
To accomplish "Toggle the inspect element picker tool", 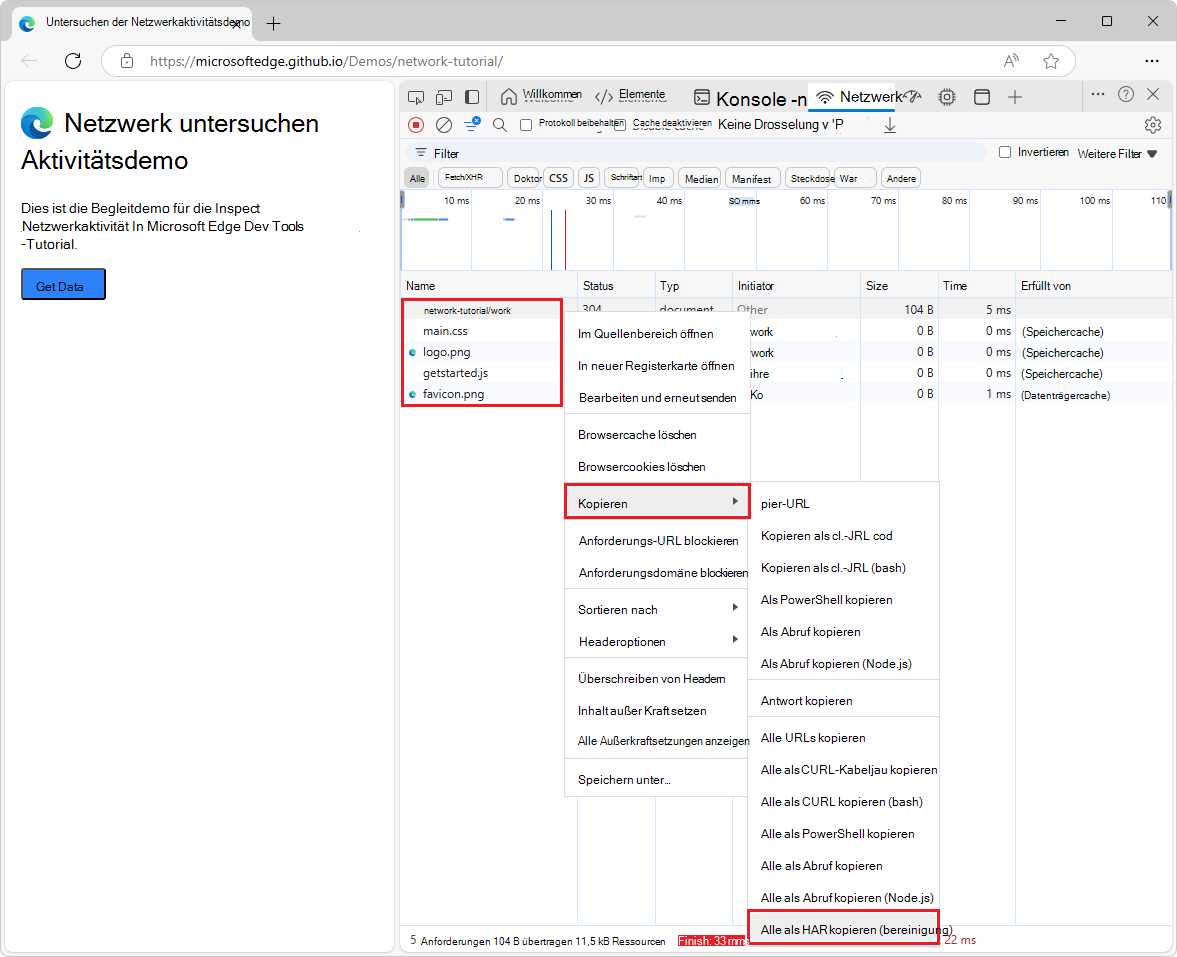I will [x=417, y=97].
